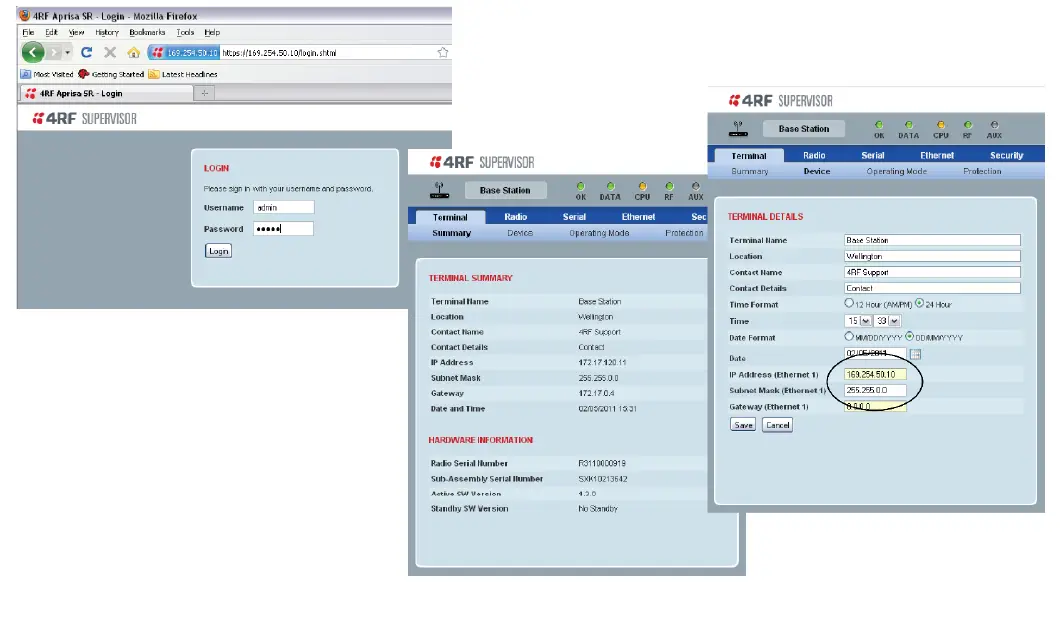Click Base Station button in Terminal Details window
Image resolution: width=1062 pixels, height=624 pixels.
(x=804, y=129)
